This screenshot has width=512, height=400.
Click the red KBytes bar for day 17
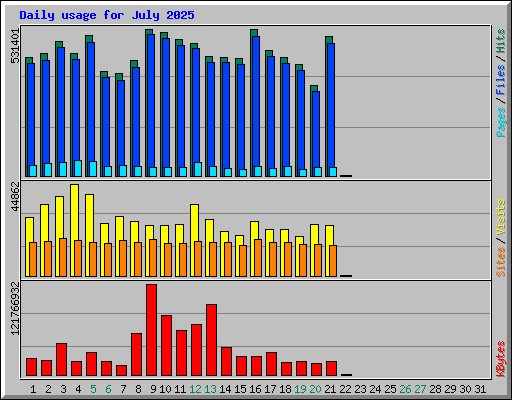click(x=271, y=364)
